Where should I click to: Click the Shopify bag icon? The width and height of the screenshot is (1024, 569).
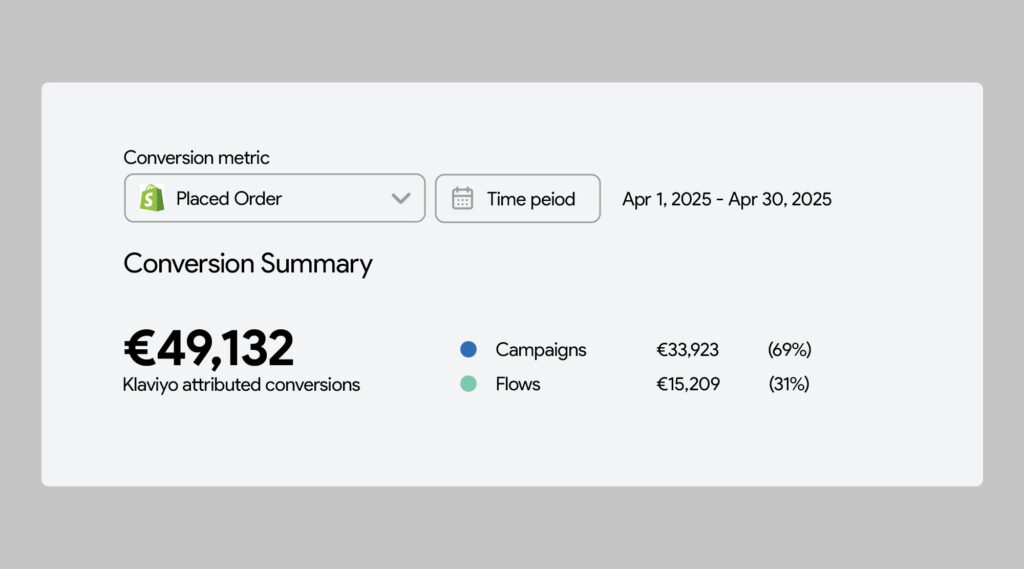152,198
